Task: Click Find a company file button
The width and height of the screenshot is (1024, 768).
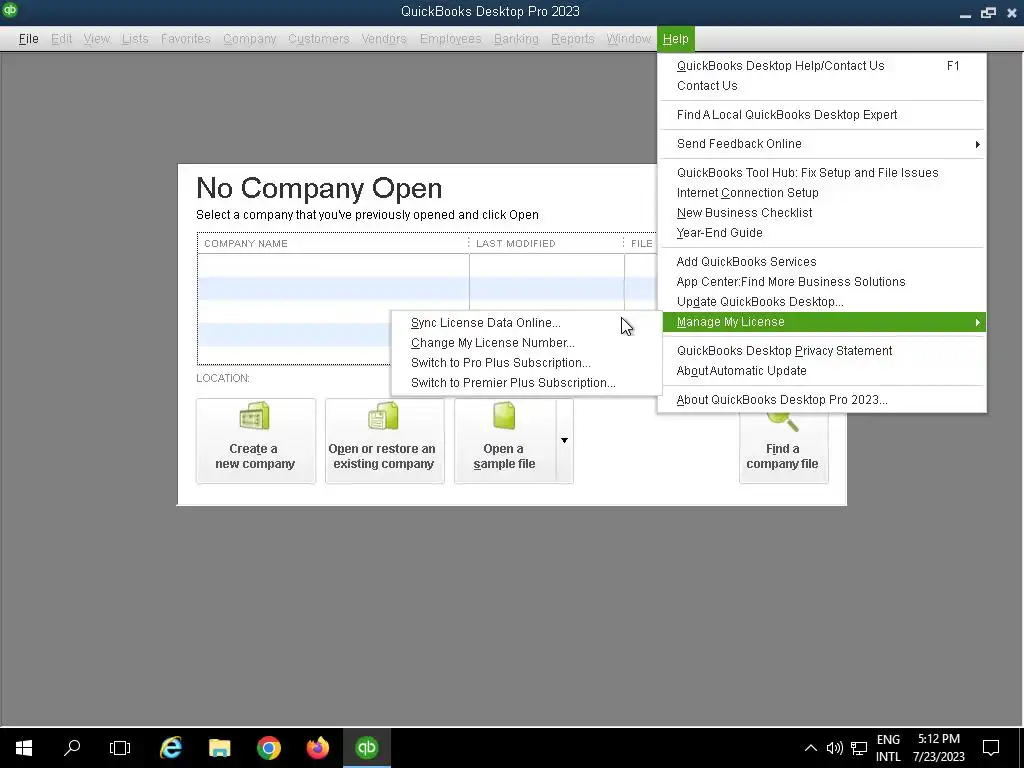Action: 783,448
